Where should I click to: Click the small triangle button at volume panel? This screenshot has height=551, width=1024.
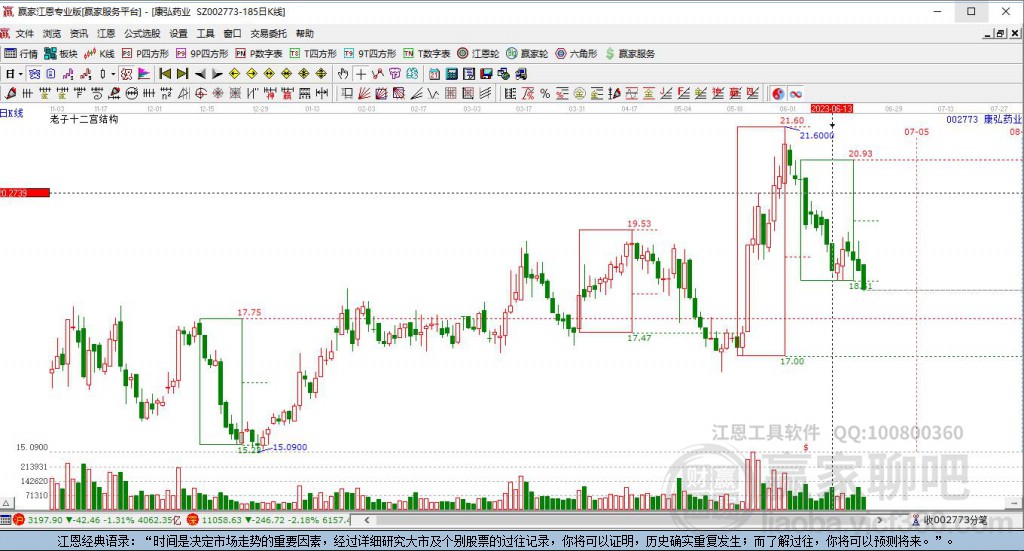pos(6,503)
